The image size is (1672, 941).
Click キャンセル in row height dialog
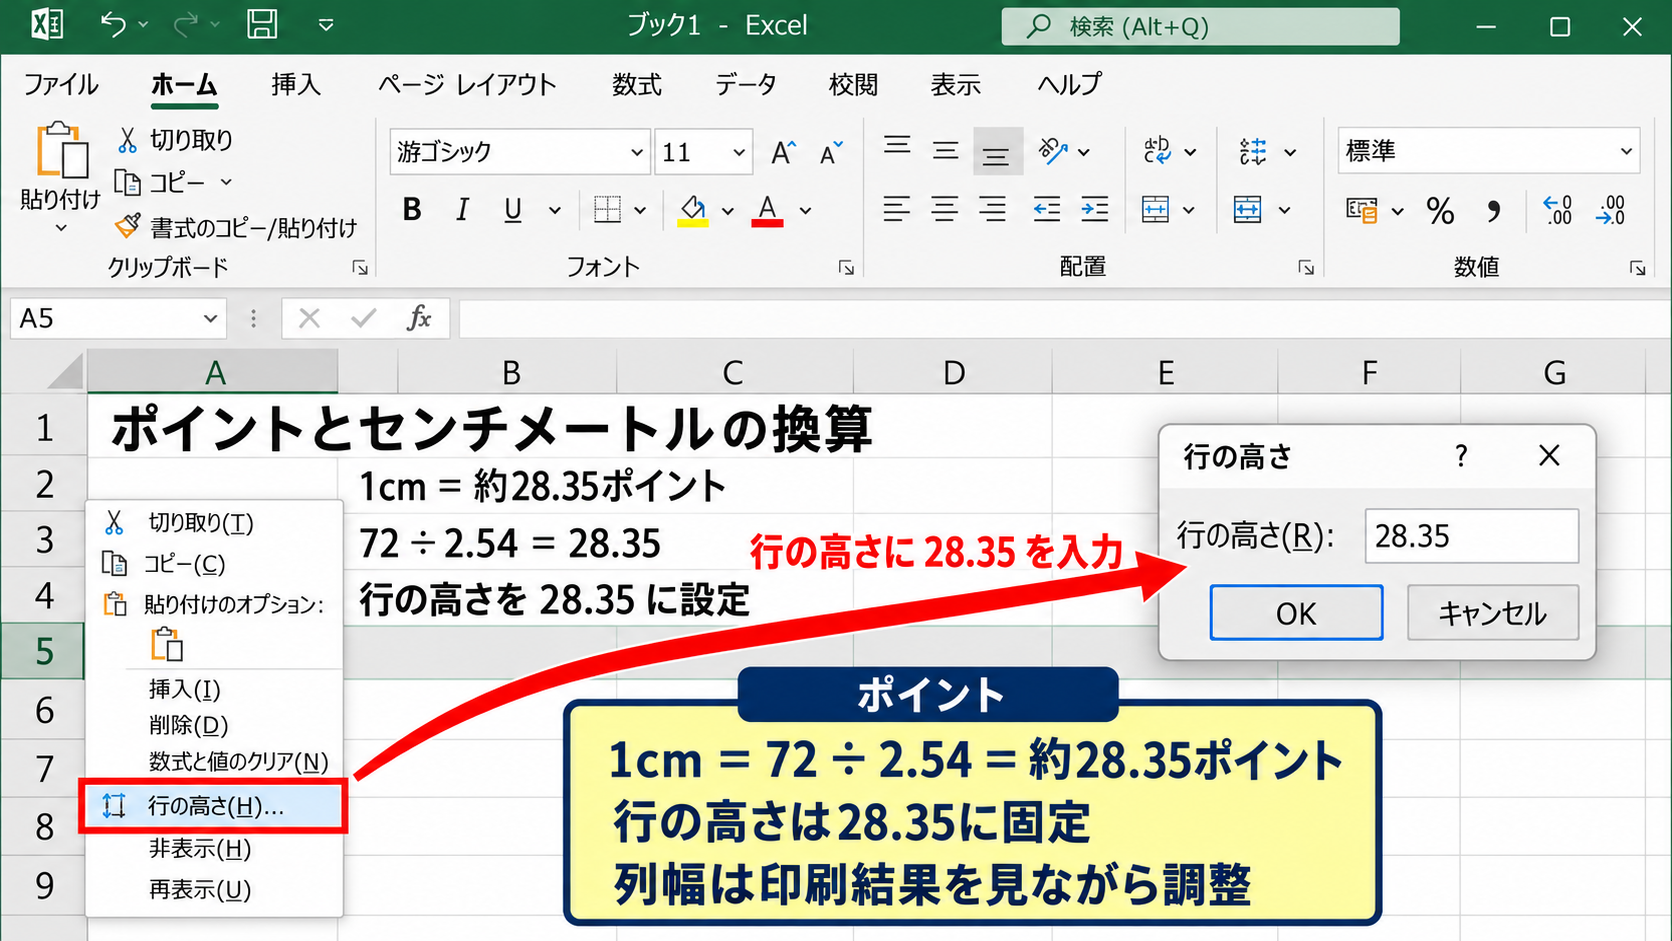[x=1493, y=613]
